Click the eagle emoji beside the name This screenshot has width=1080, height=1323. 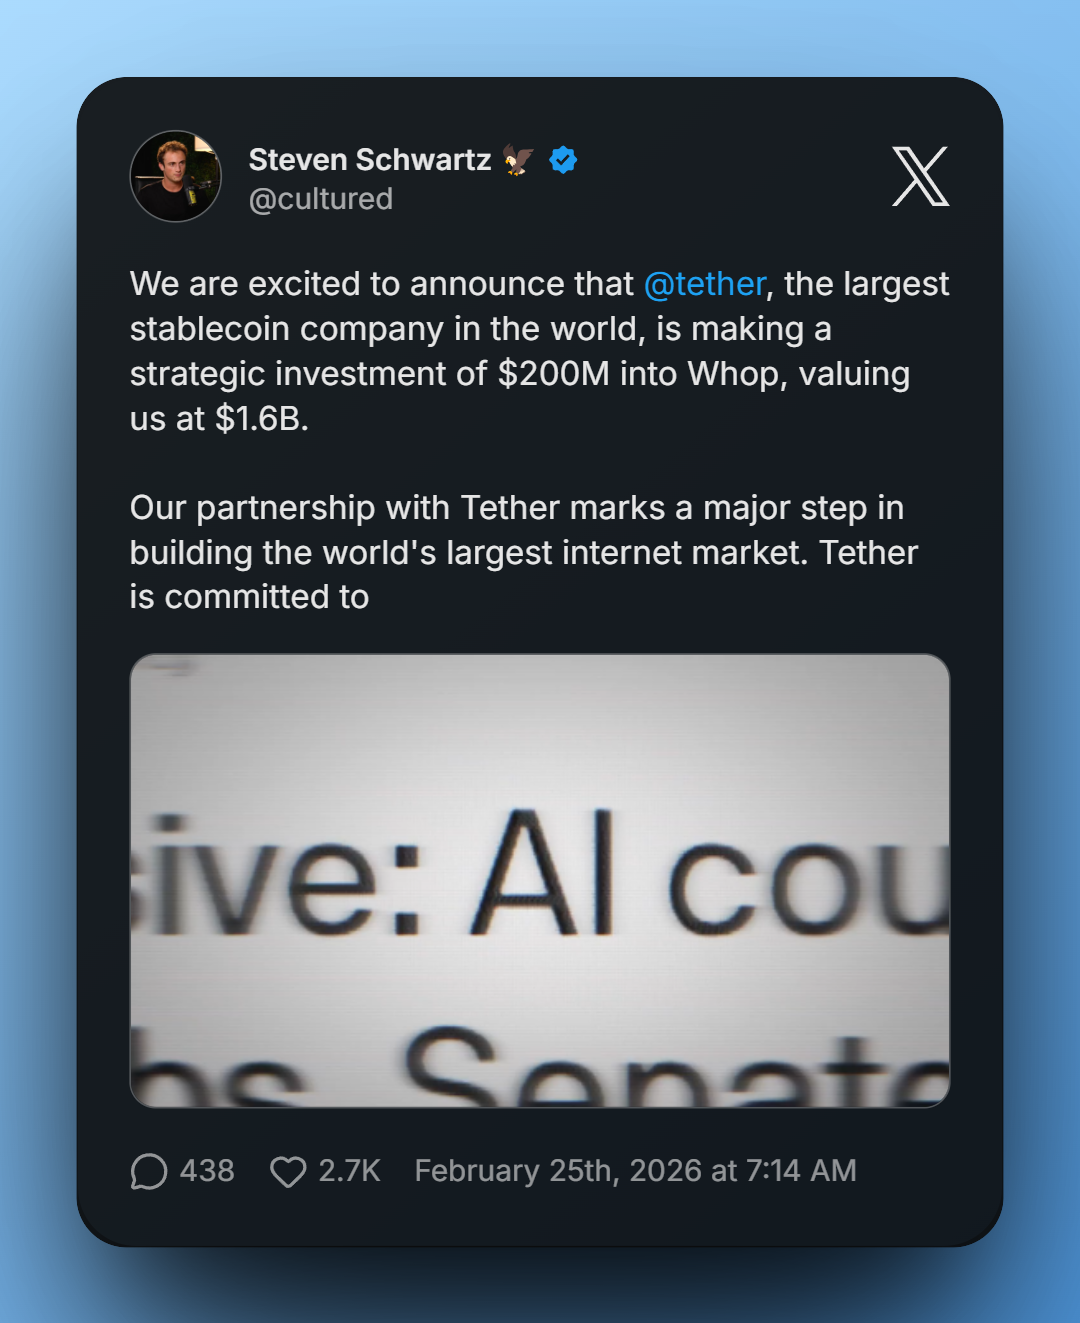pyautogui.click(x=518, y=160)
